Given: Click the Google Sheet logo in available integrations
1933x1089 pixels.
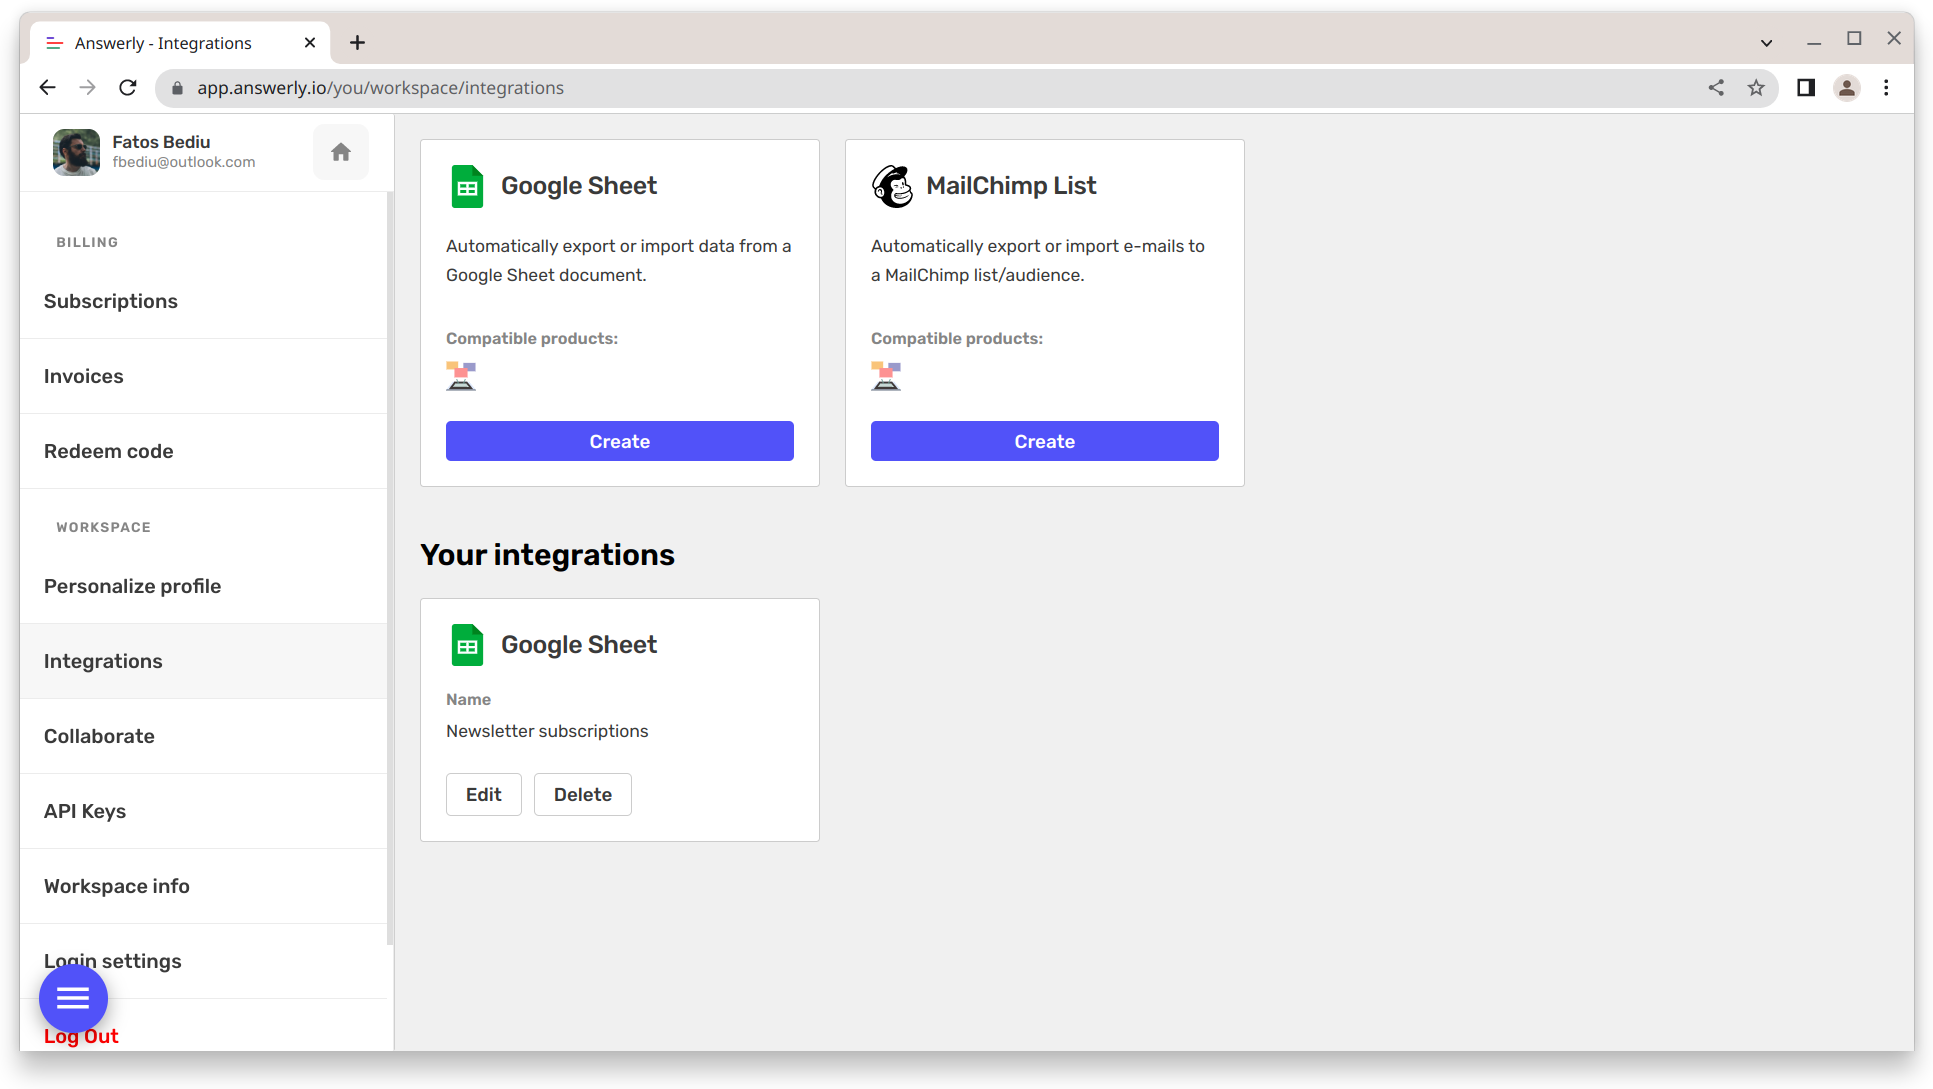Looking at the screenshot, I should pos(467,186).
